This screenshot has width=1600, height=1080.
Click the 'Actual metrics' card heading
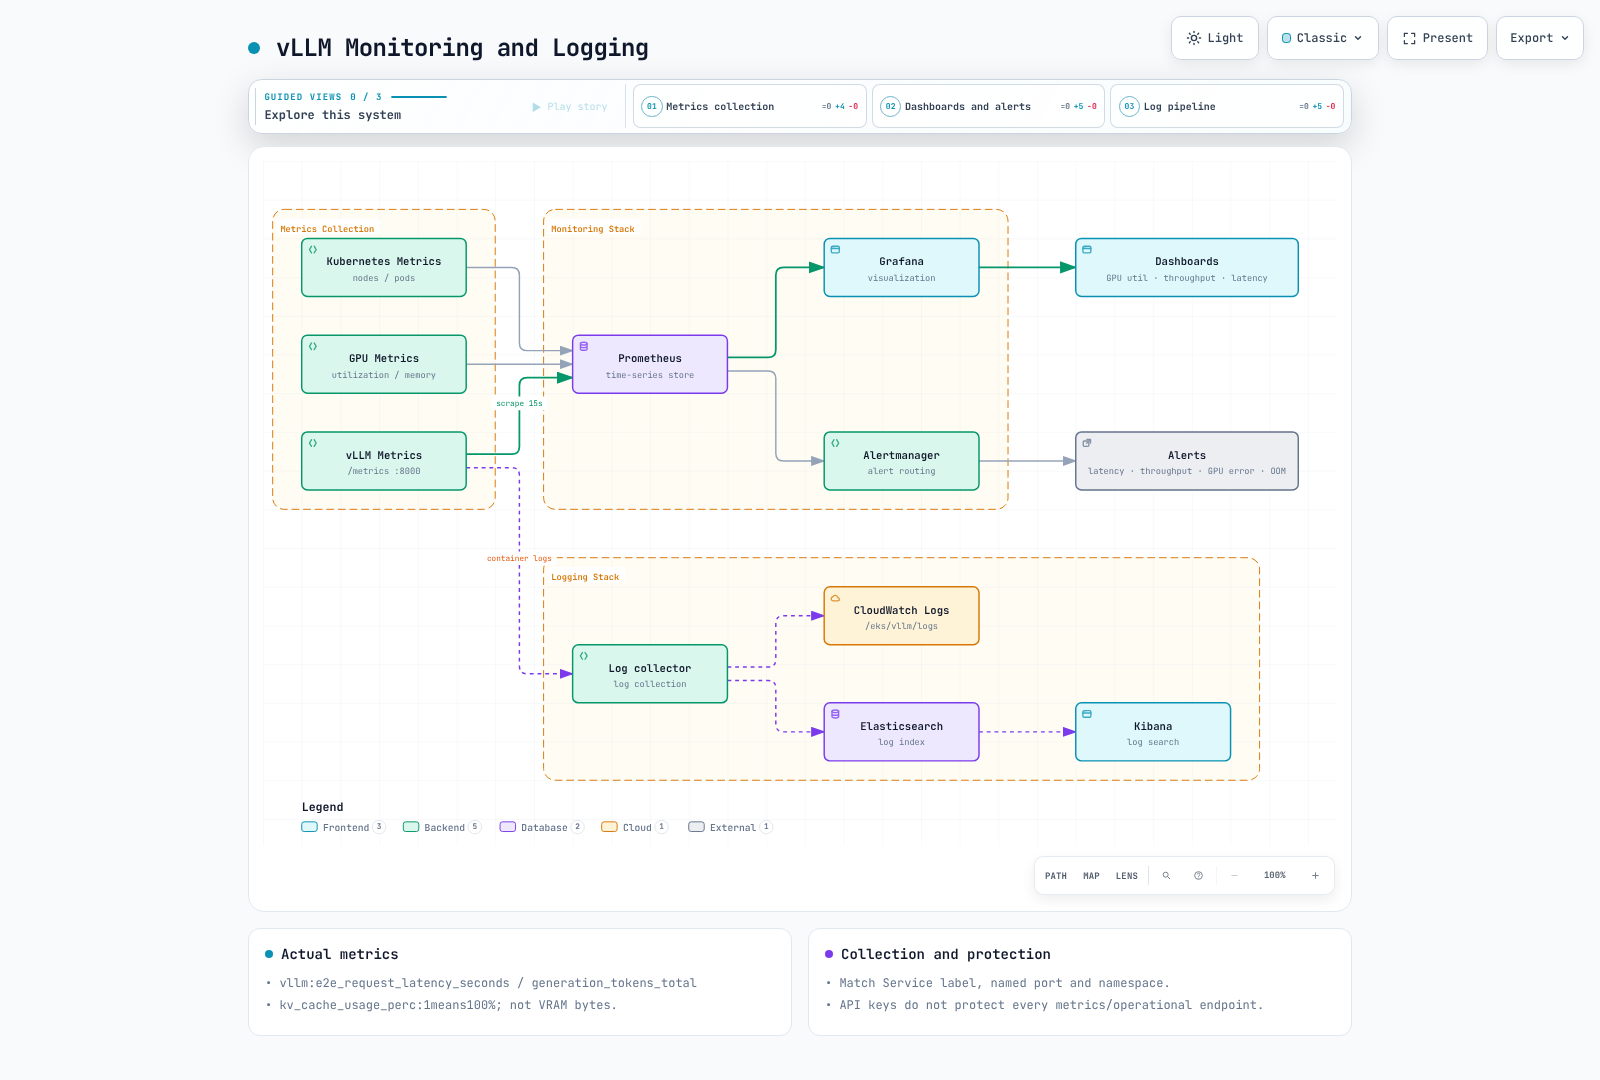pos(340,955)
